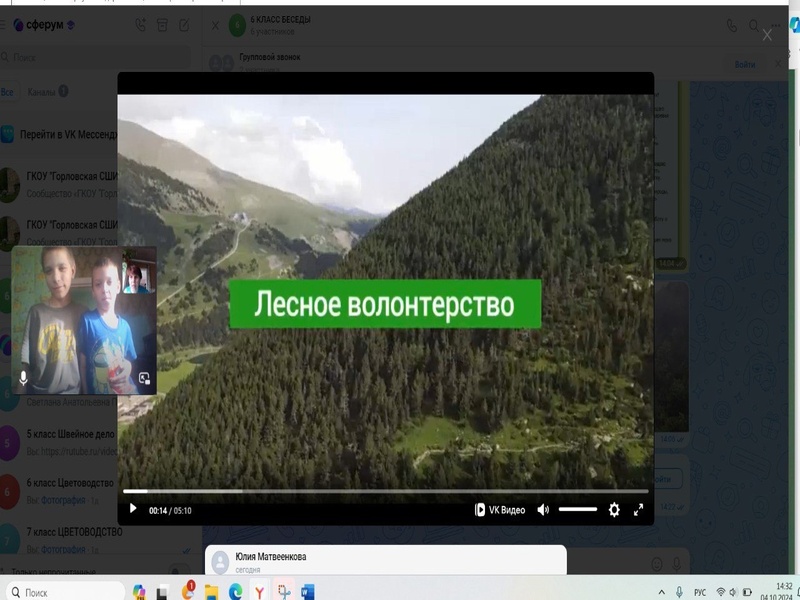
Task: Play the VK video
Action: [133, 509]
